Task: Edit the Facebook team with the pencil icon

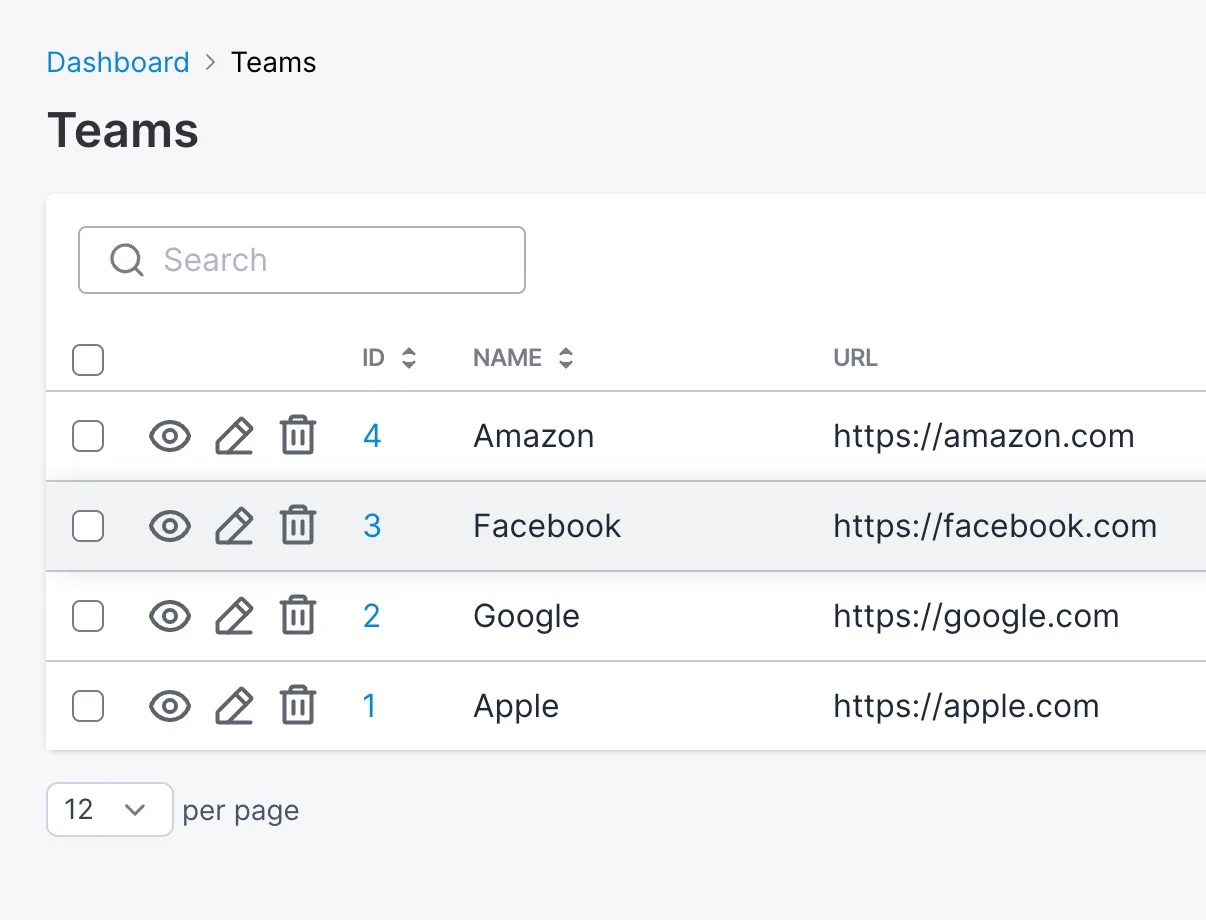Action: click(x=234, y=526)
